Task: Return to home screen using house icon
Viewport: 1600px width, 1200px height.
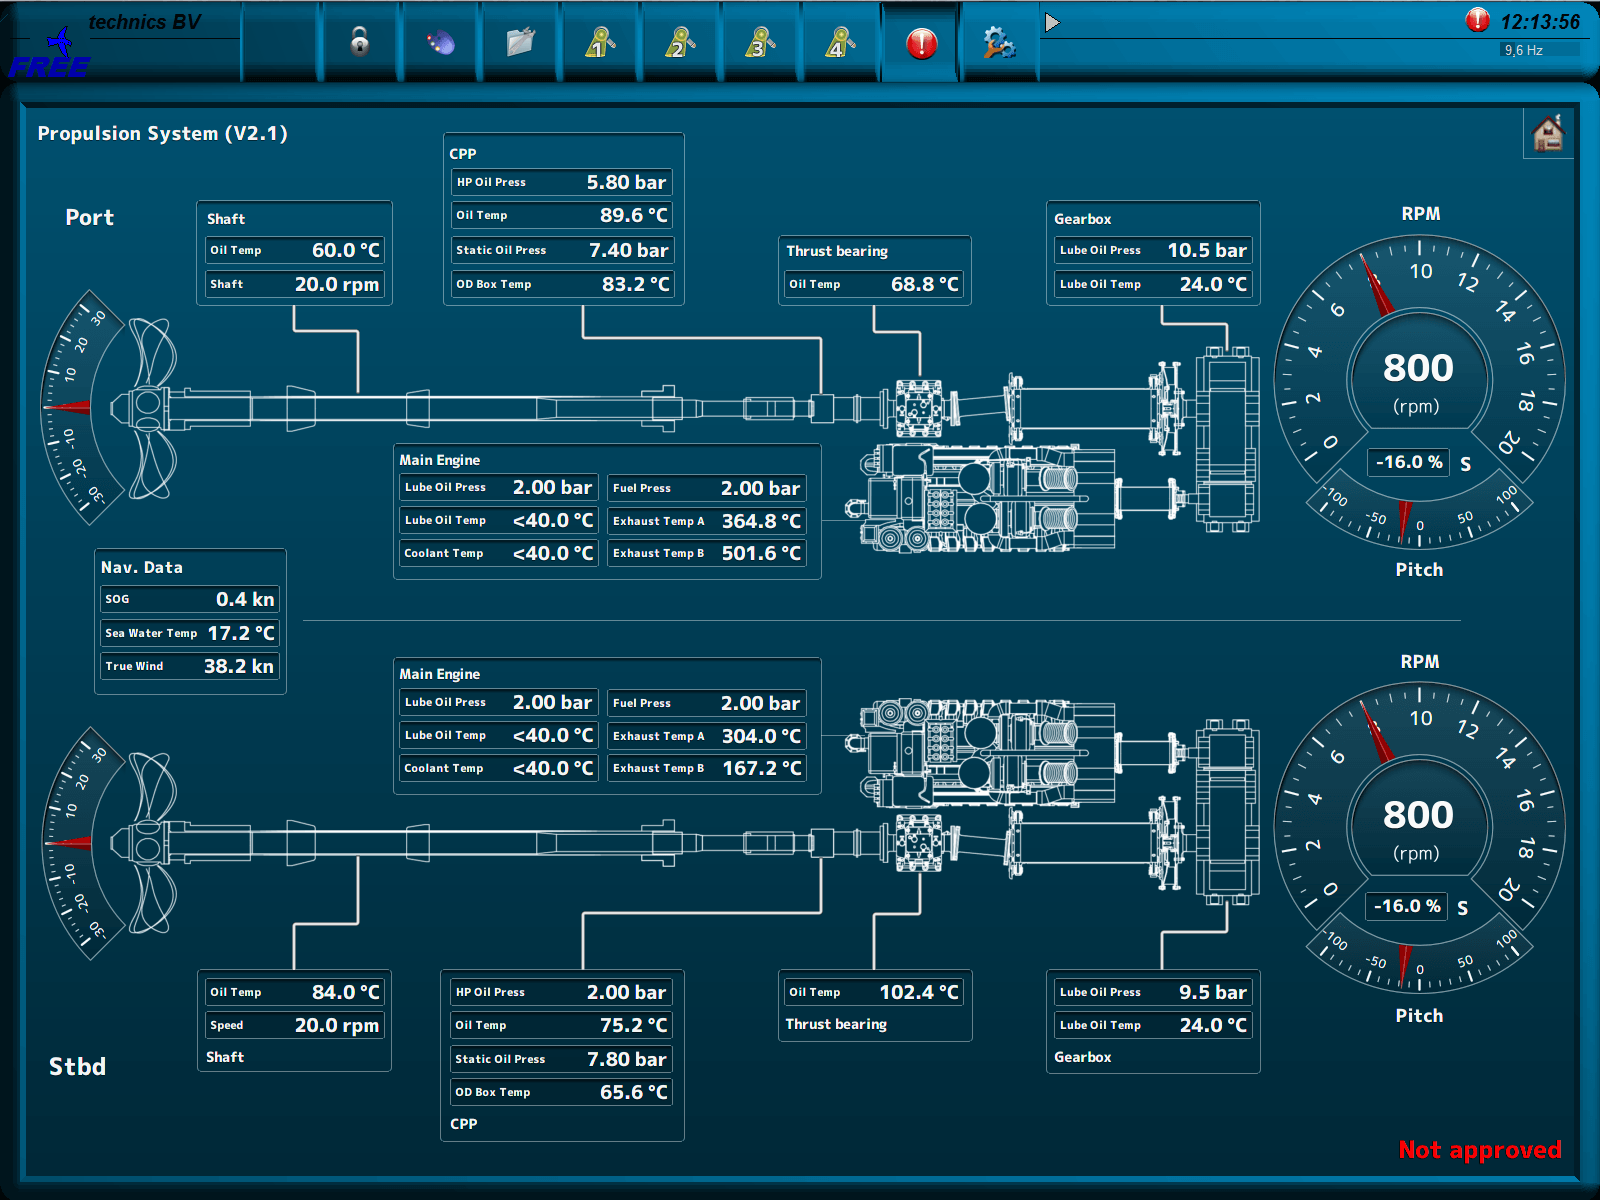Action: (1548, 133)
